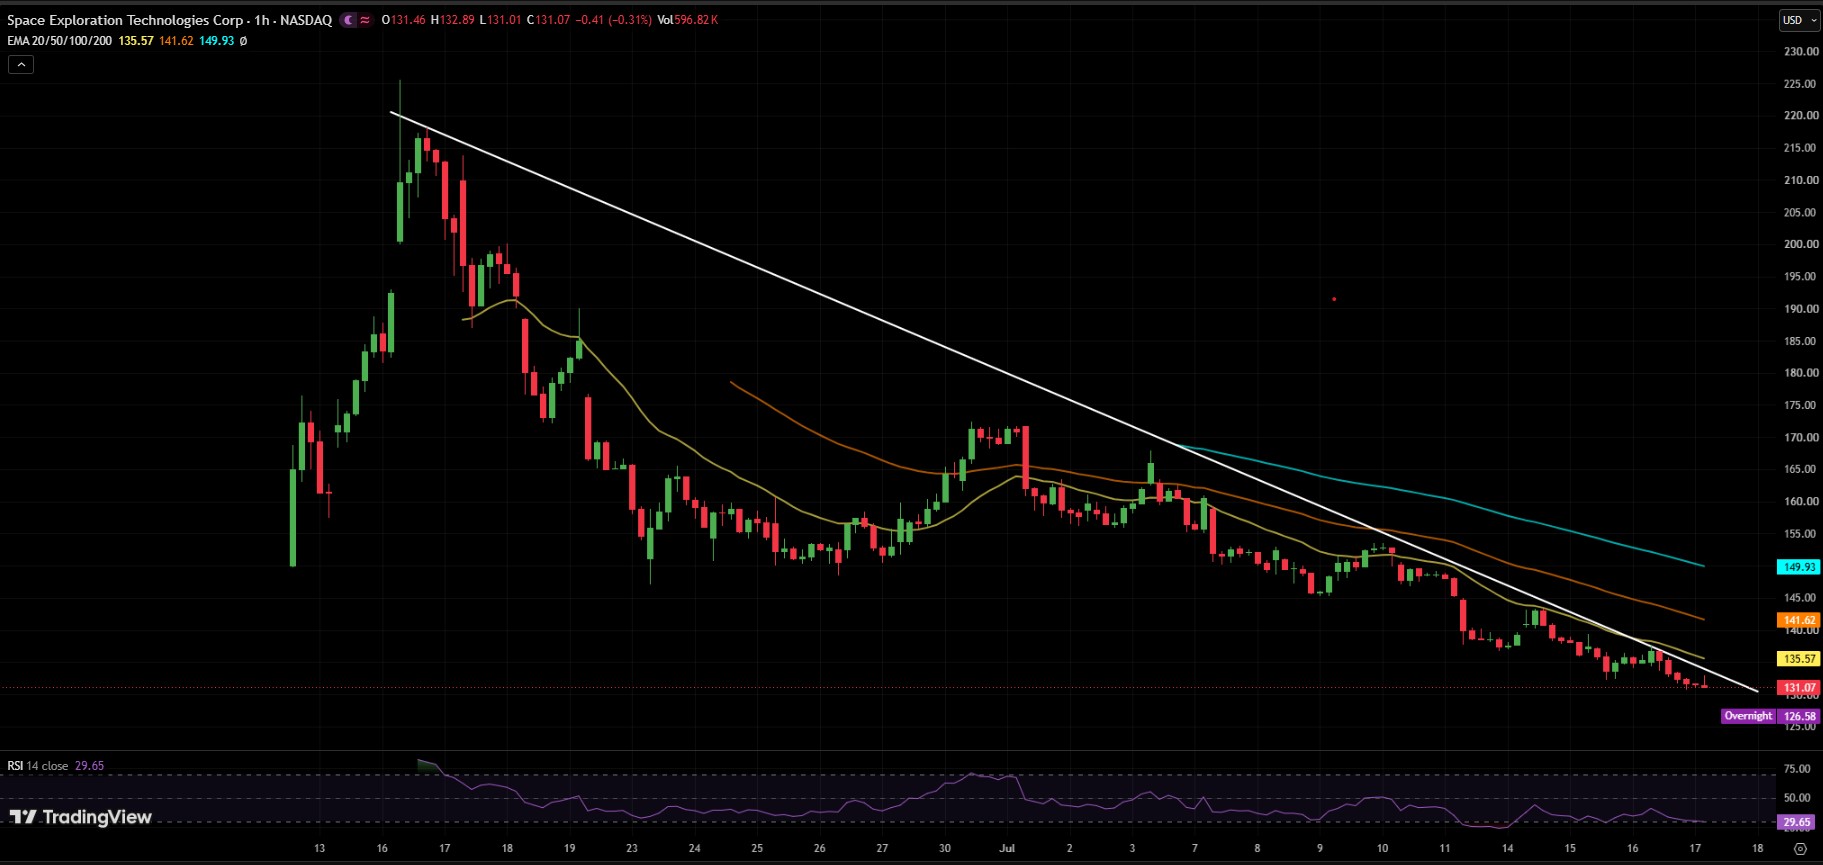Click date 30 on the time axis
Image resolution: width=1823 pixels, height=865 pixels.
coord(945,848)
